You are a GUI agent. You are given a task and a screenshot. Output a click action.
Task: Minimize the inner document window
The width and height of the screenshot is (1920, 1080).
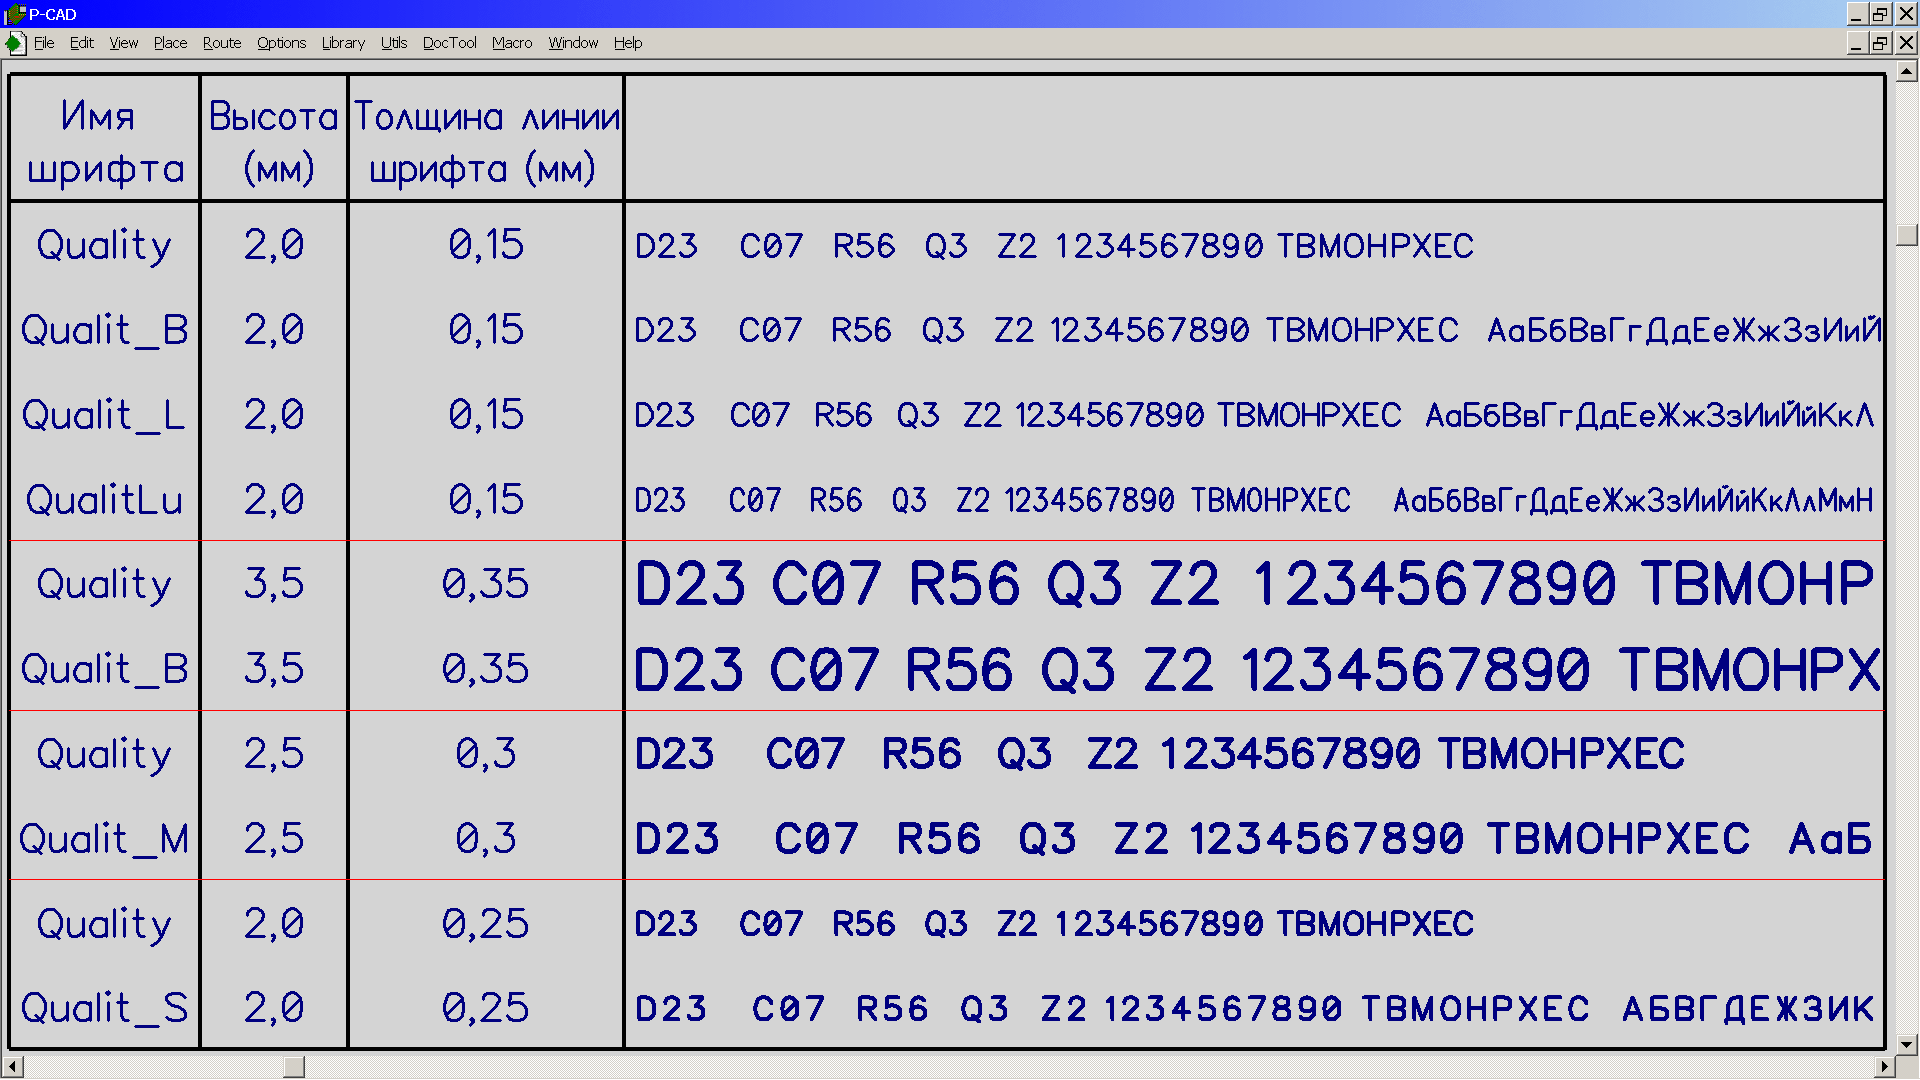(x=1856, y=43)
